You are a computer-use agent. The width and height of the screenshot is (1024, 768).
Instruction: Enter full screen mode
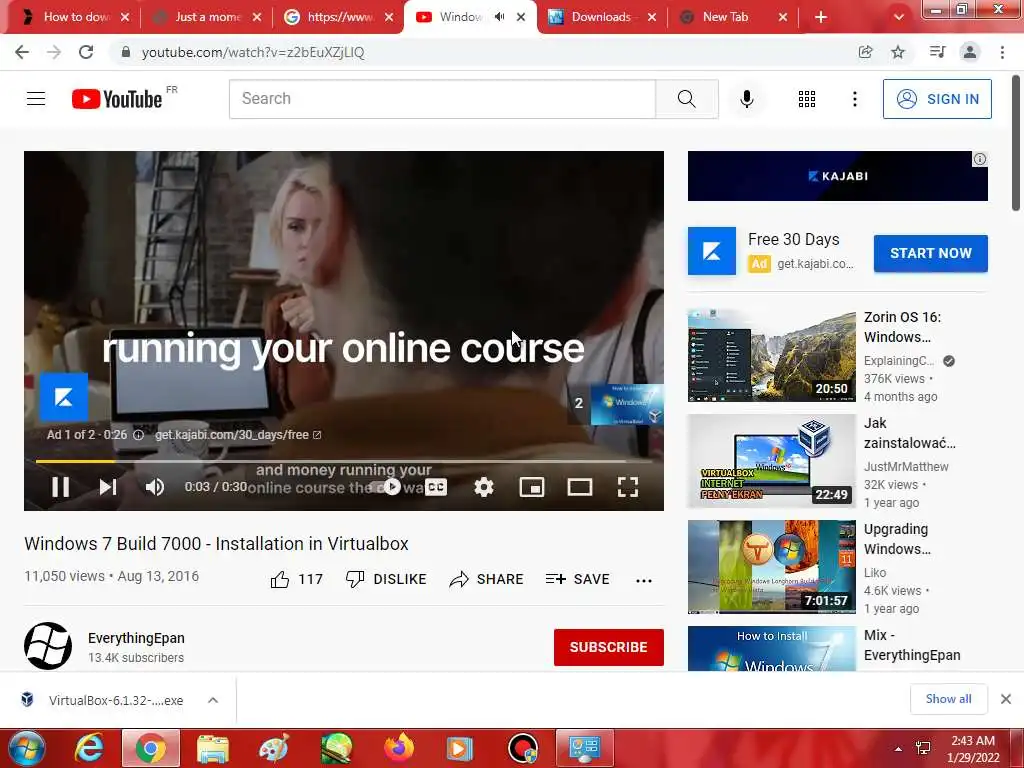(x=628, y=487)
